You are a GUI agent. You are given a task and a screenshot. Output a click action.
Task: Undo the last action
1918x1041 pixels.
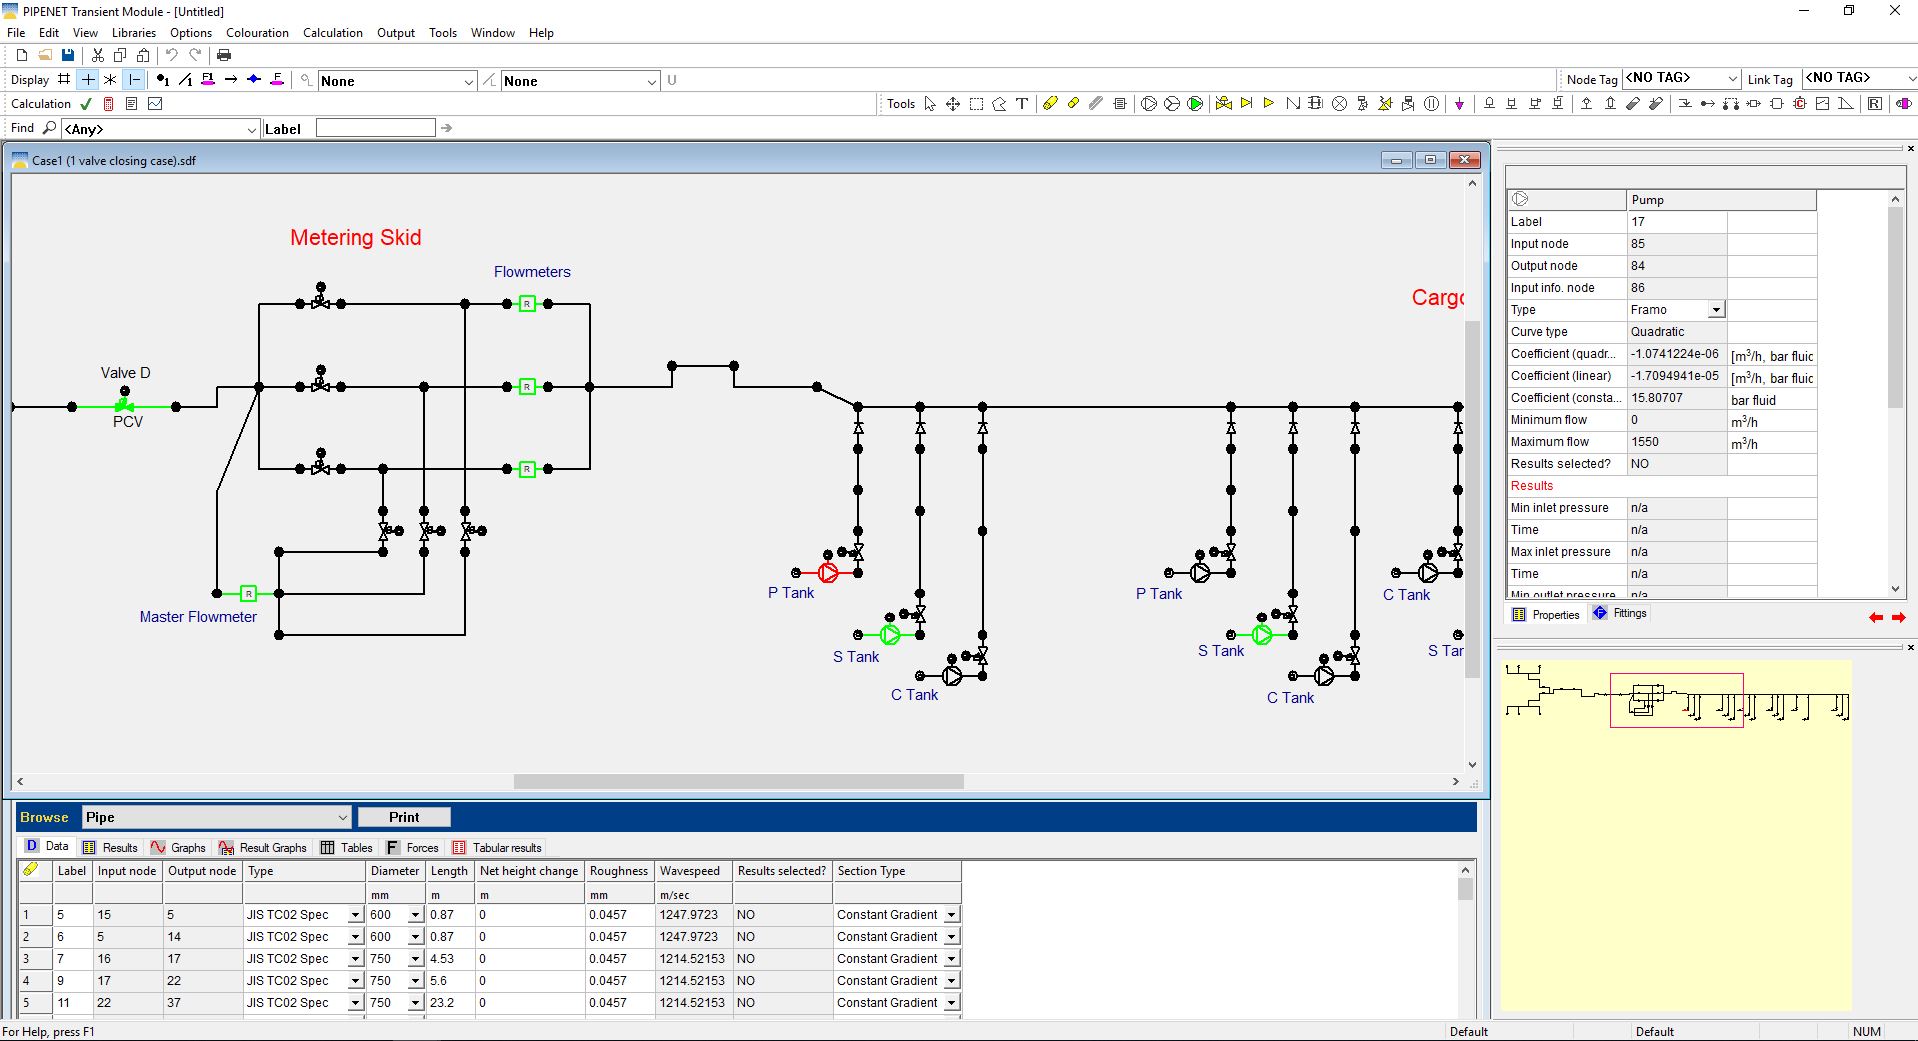[172, 55]
